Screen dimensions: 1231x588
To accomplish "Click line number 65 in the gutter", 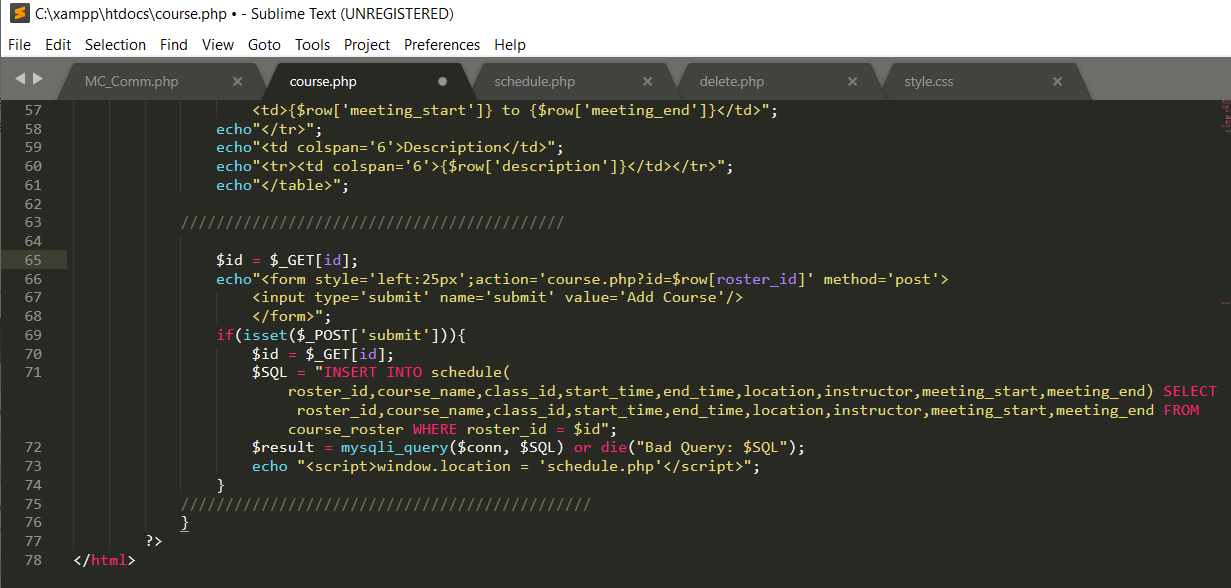I will tap(32, 260).
